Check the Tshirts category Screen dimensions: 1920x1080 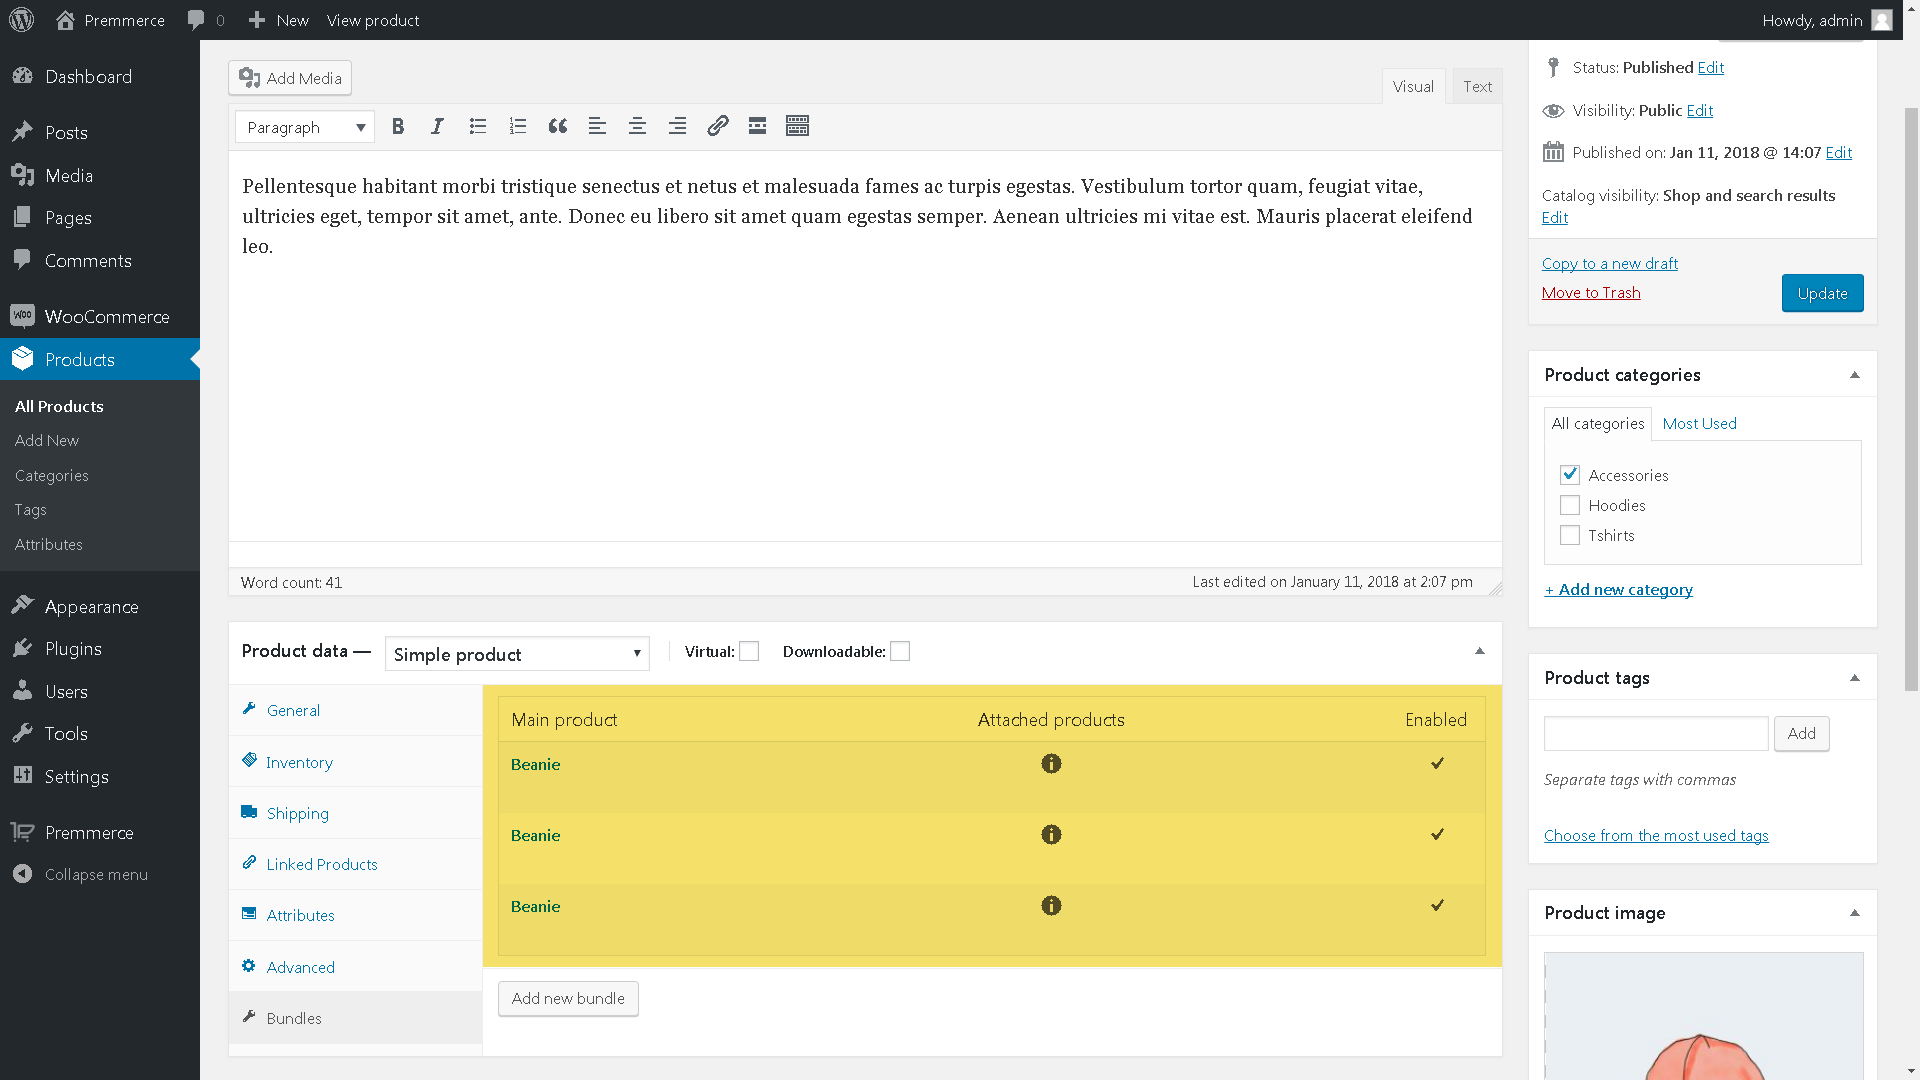click(x=1570, y=536)
